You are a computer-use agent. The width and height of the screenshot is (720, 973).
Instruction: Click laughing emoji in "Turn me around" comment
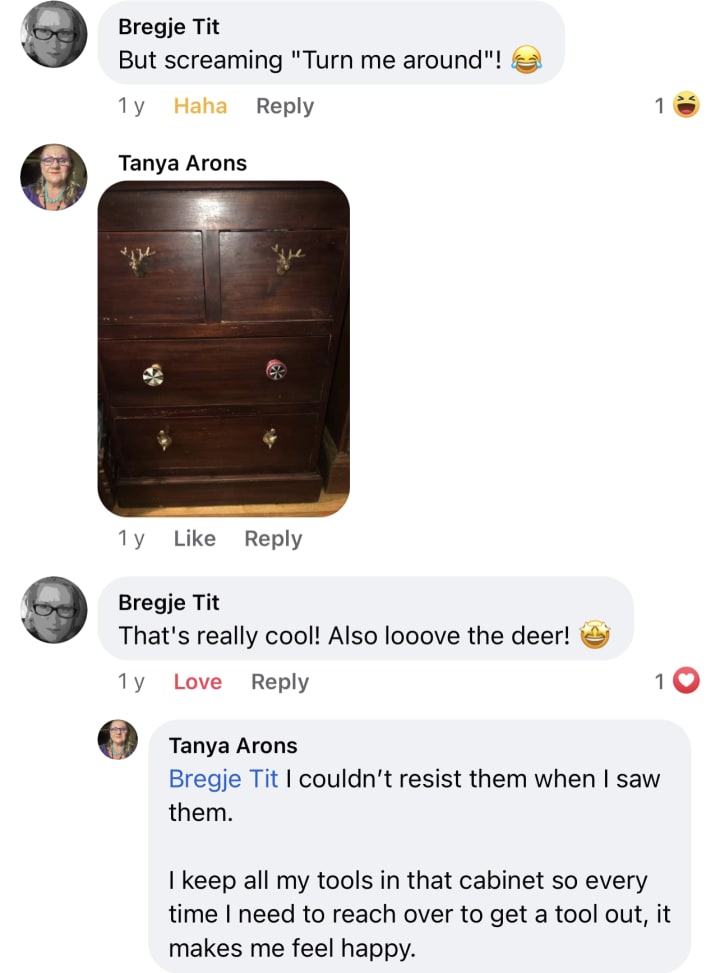pyautogui.click(x=526, y=60)
